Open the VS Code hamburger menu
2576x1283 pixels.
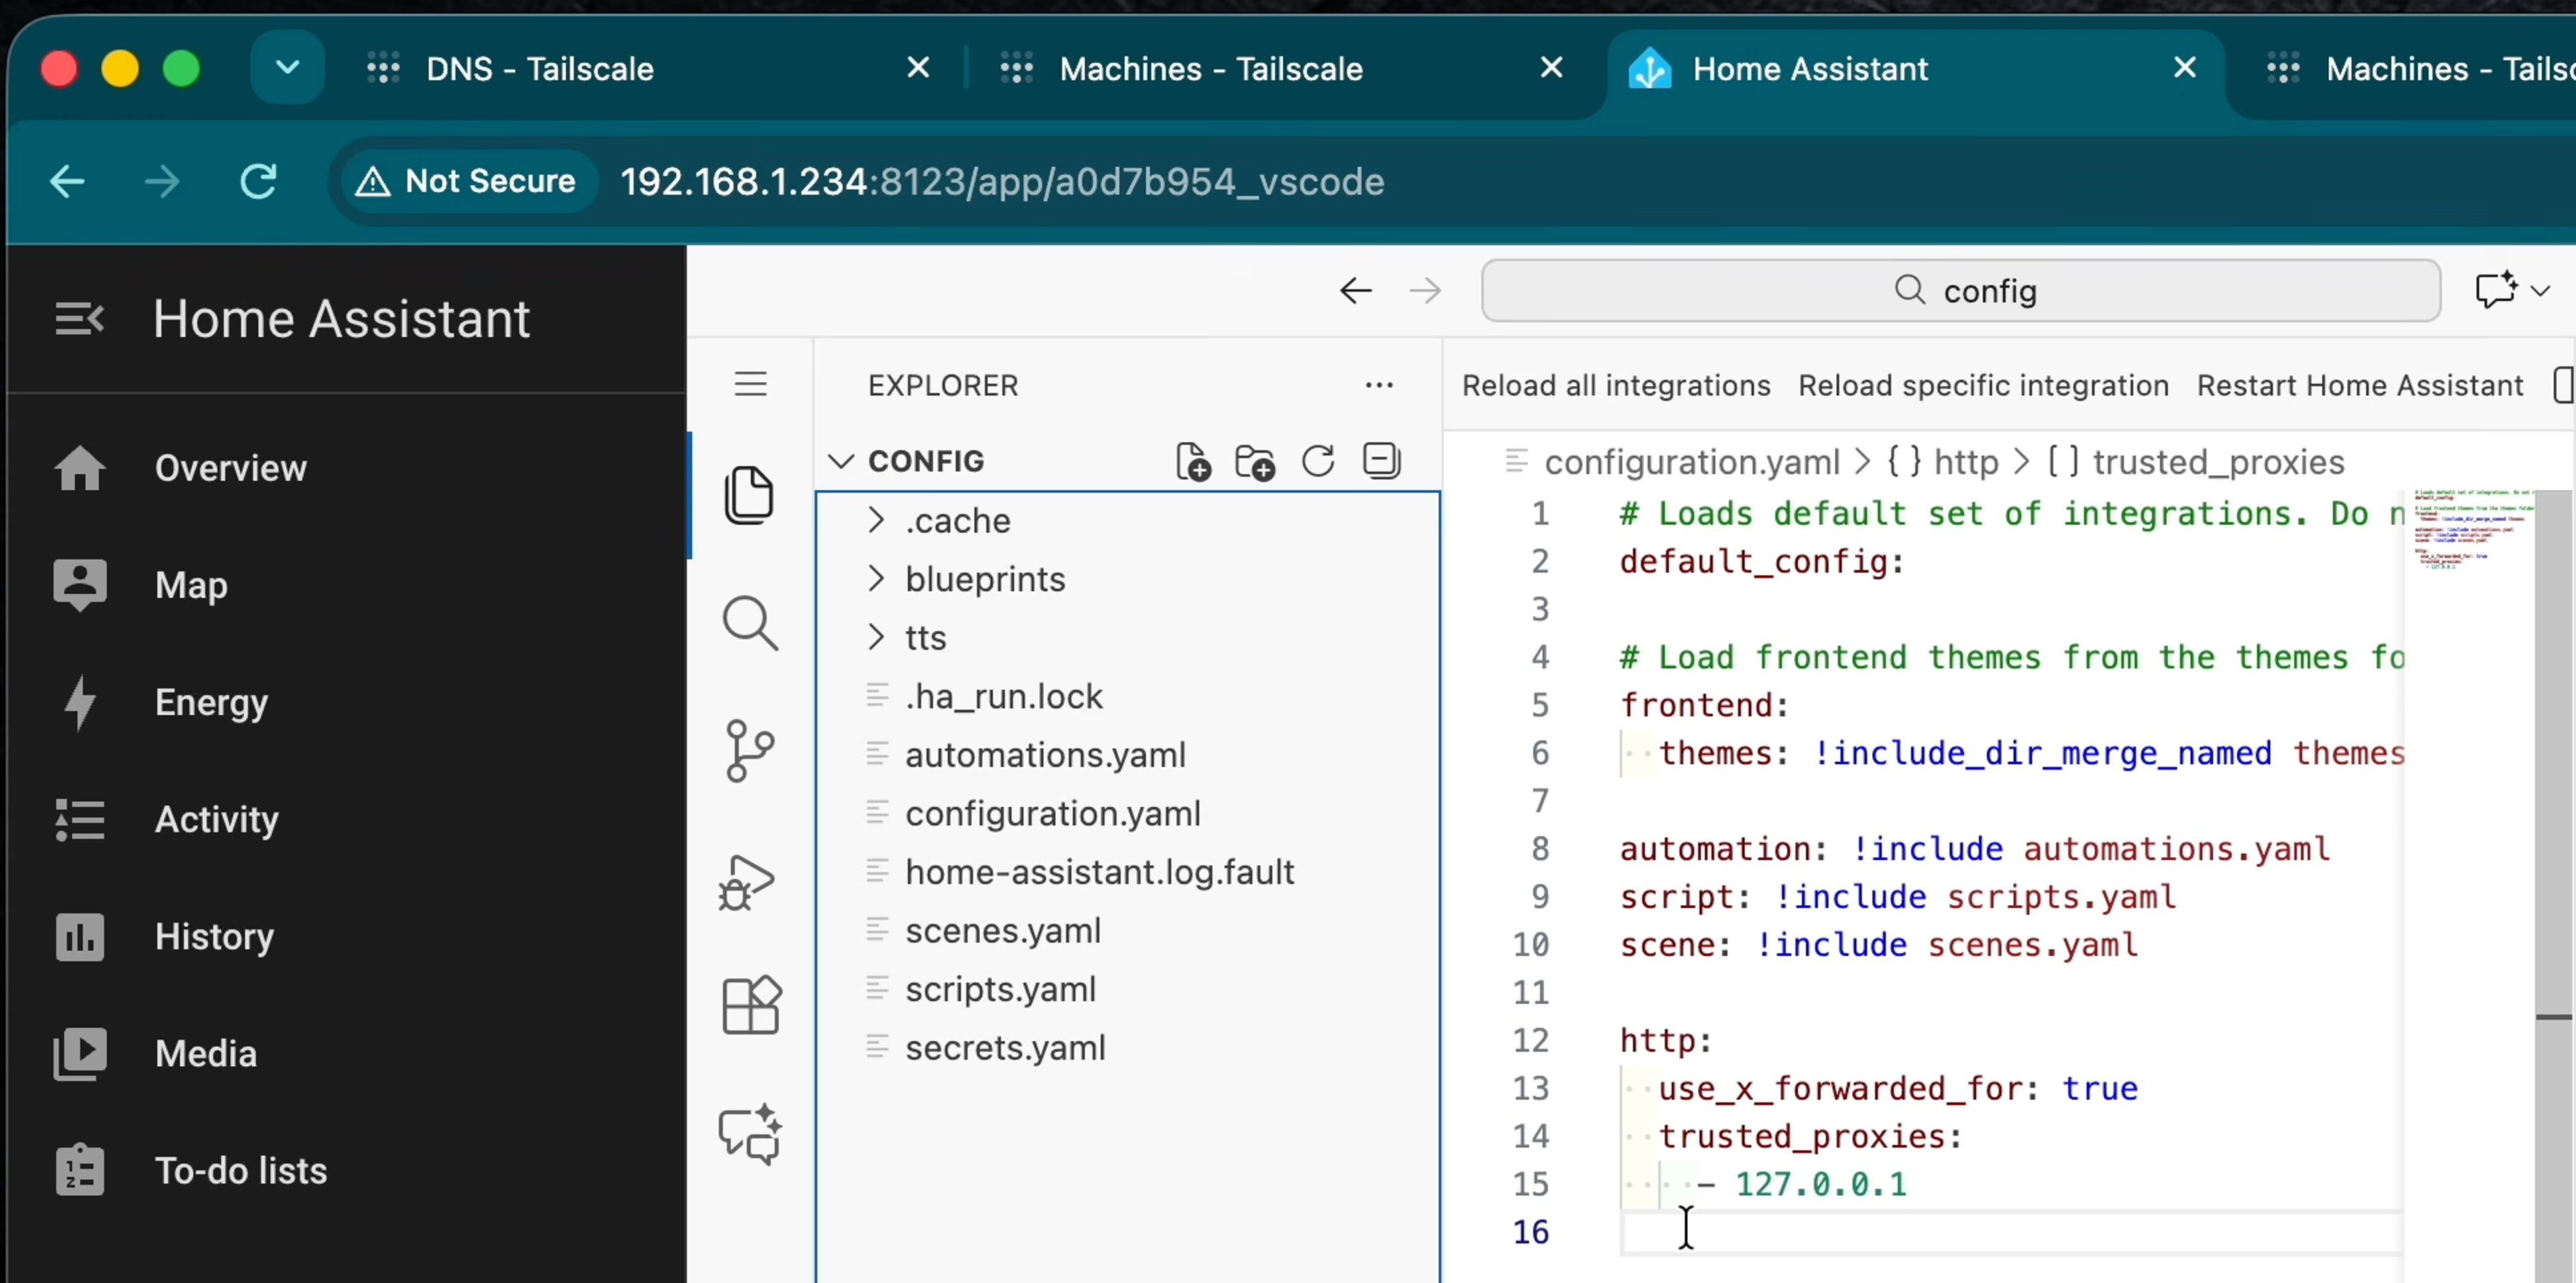click(750, 384)
